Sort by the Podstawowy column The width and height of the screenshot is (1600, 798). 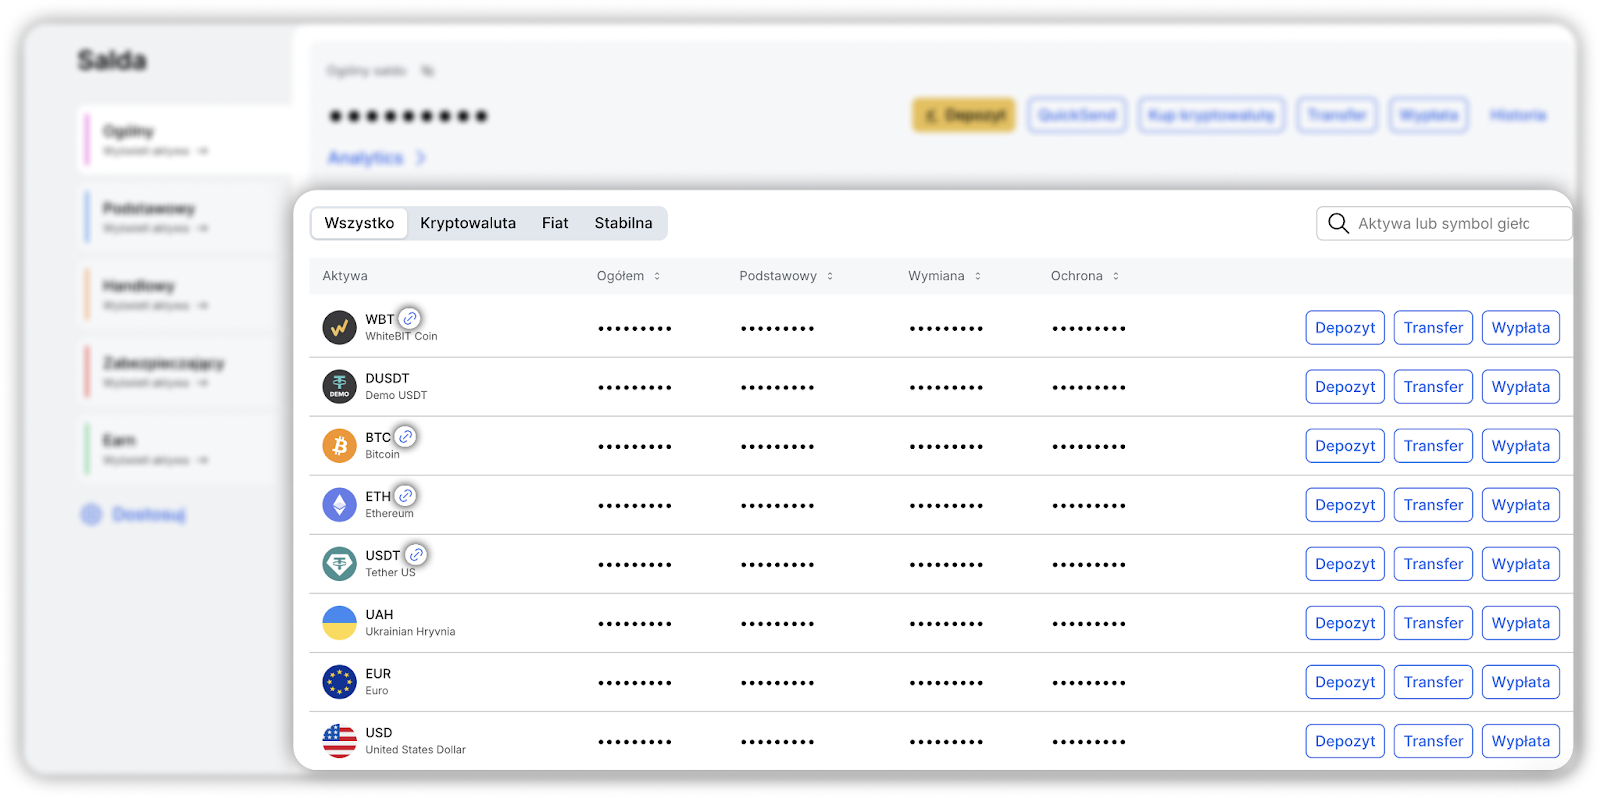click(830, 276)
